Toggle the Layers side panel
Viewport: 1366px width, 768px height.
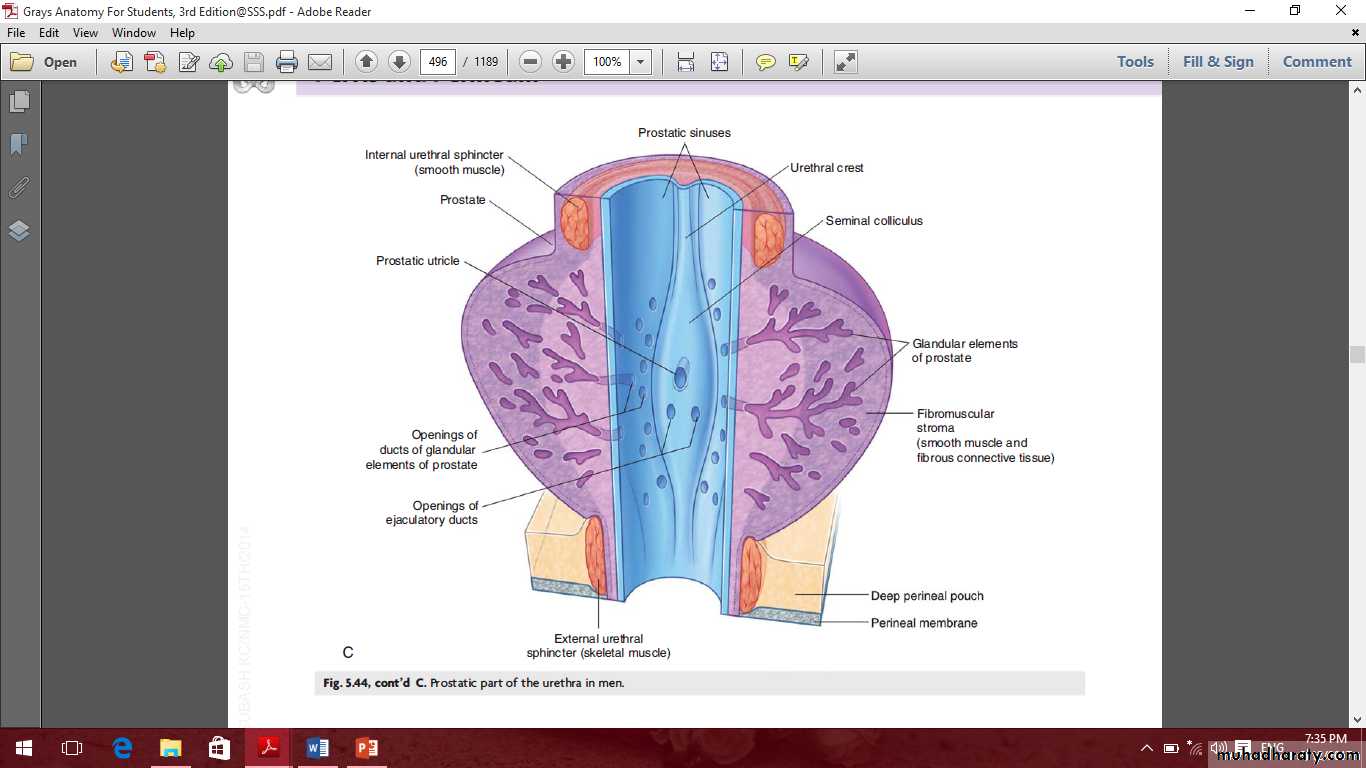19,231
